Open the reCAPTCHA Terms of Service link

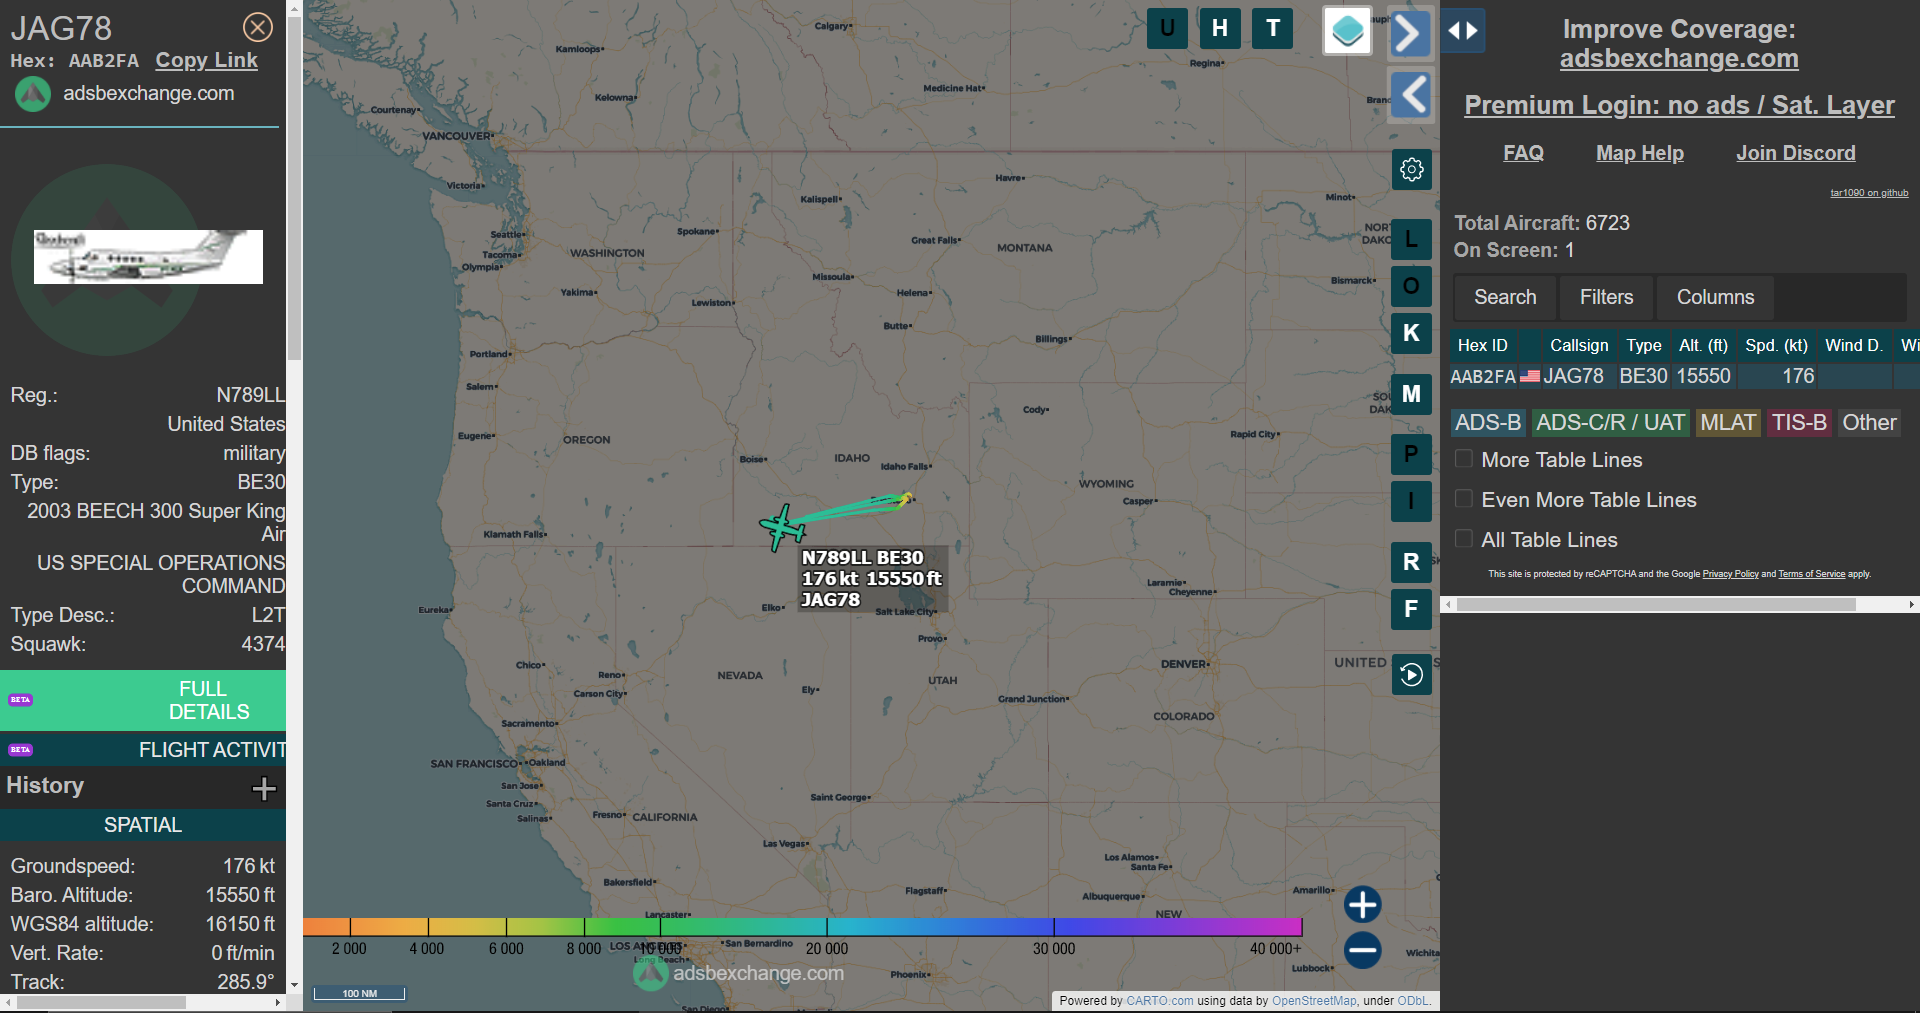1811,574
